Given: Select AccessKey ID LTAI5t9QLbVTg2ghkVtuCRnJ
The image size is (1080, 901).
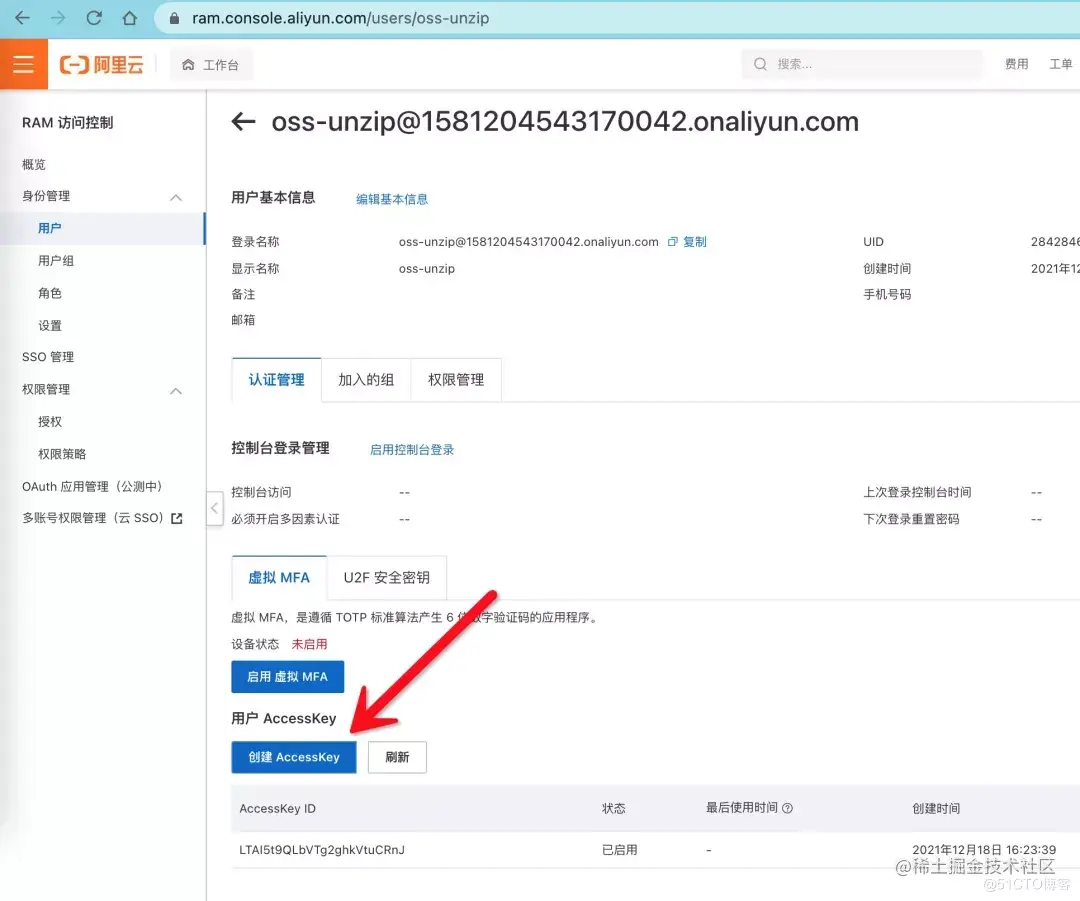Looking at the screenshot, I should point(322,850).
